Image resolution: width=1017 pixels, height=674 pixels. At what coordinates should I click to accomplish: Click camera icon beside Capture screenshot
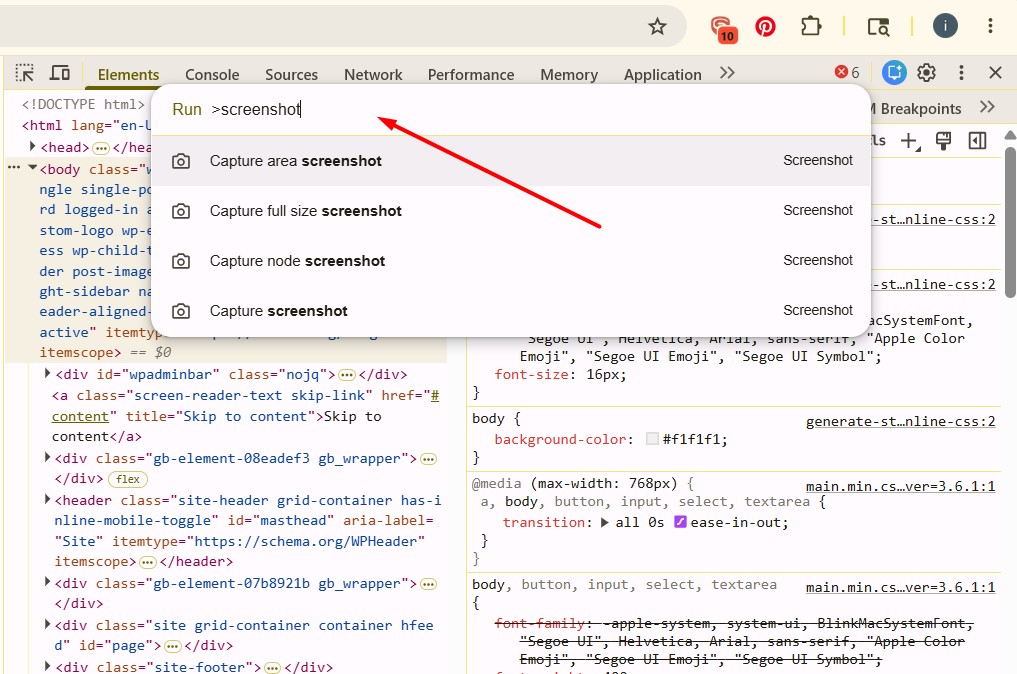click(181, 311)
